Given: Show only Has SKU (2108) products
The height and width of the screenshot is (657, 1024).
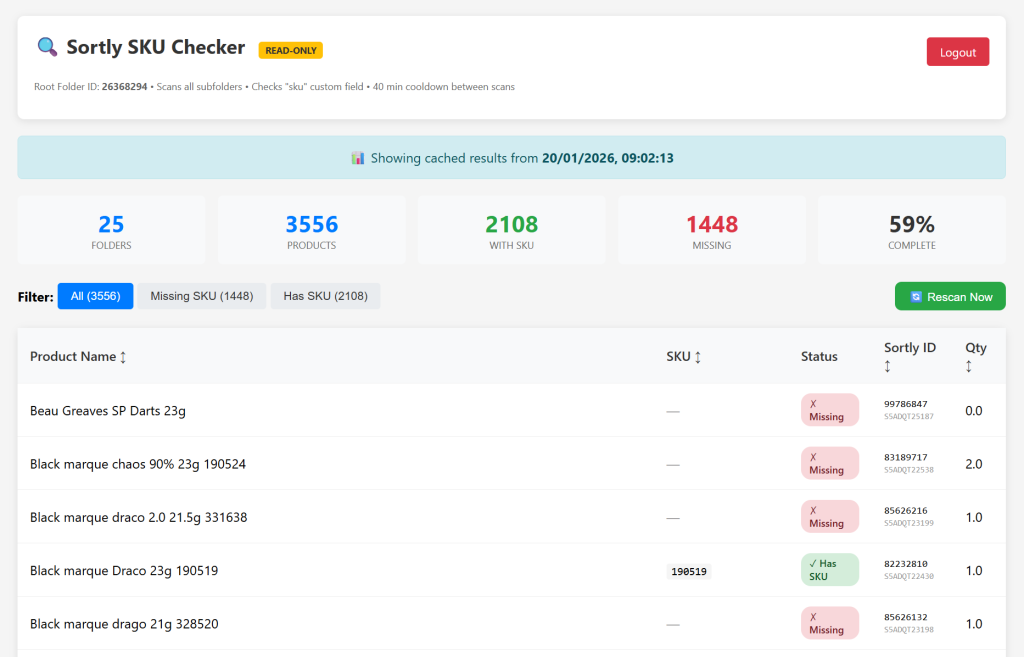Looking at the screenshot, I should click(325, 296).
